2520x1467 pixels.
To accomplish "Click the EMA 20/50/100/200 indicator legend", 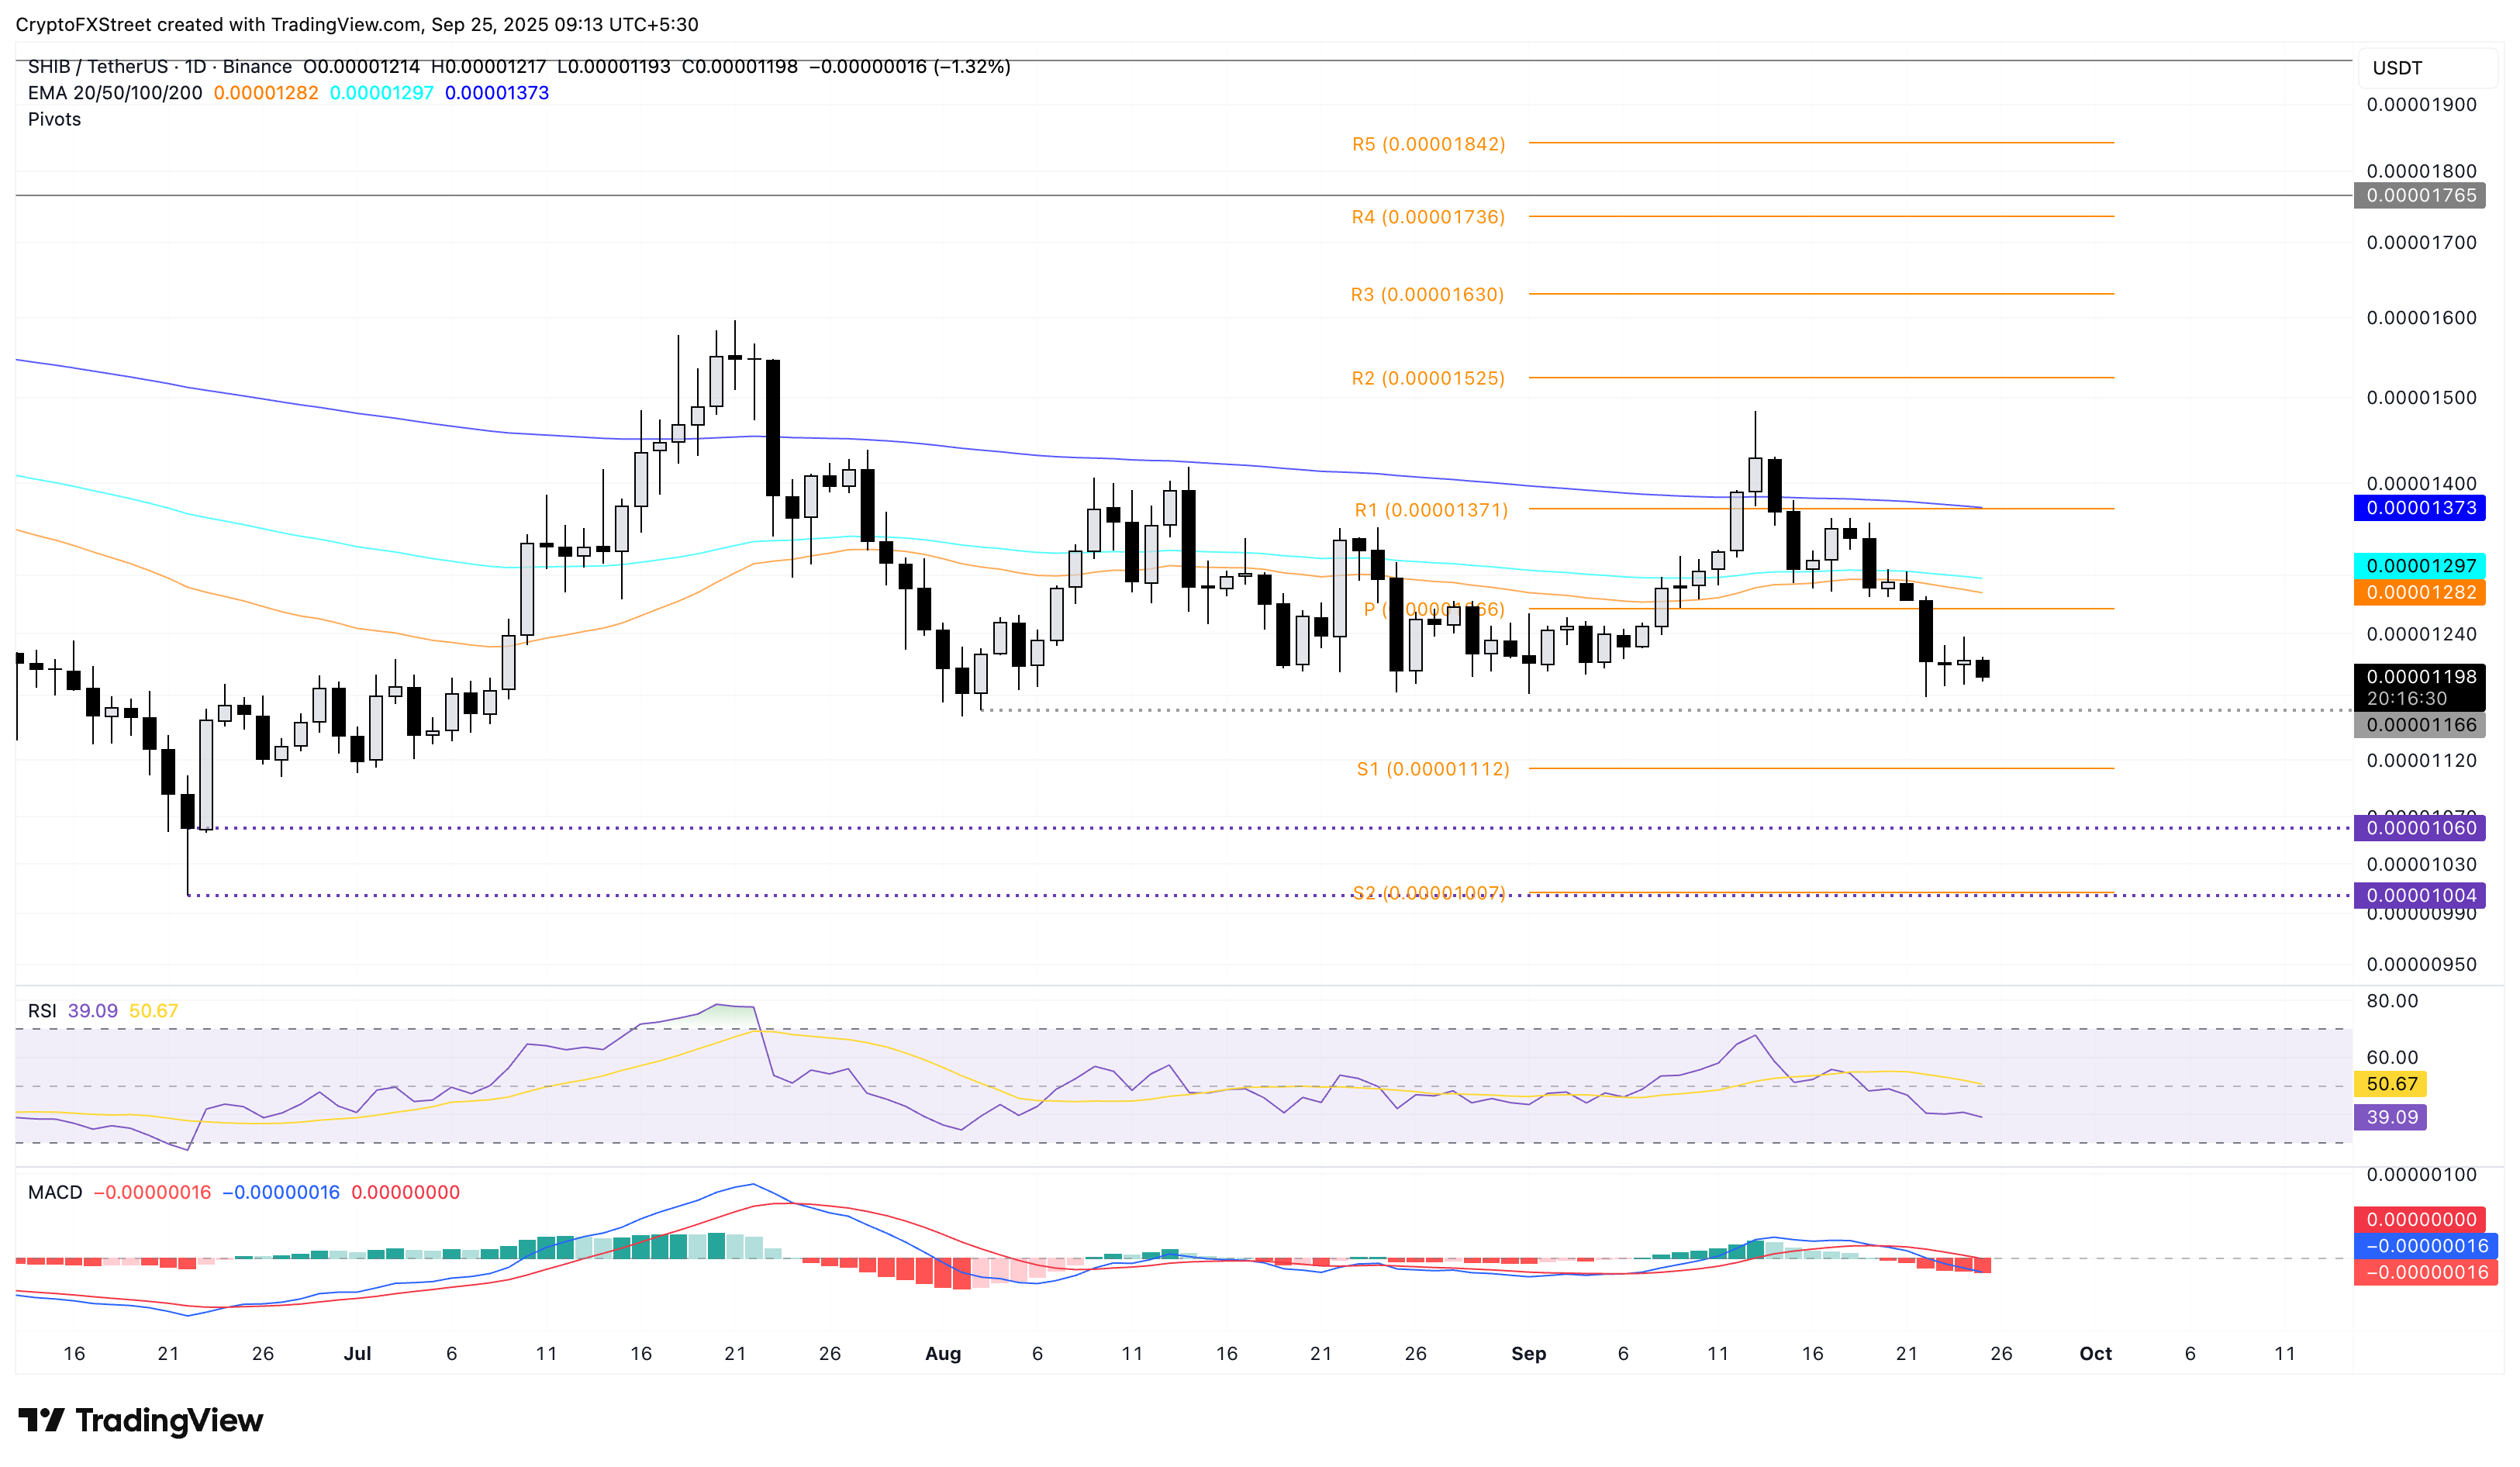I will tap(114, 93).
